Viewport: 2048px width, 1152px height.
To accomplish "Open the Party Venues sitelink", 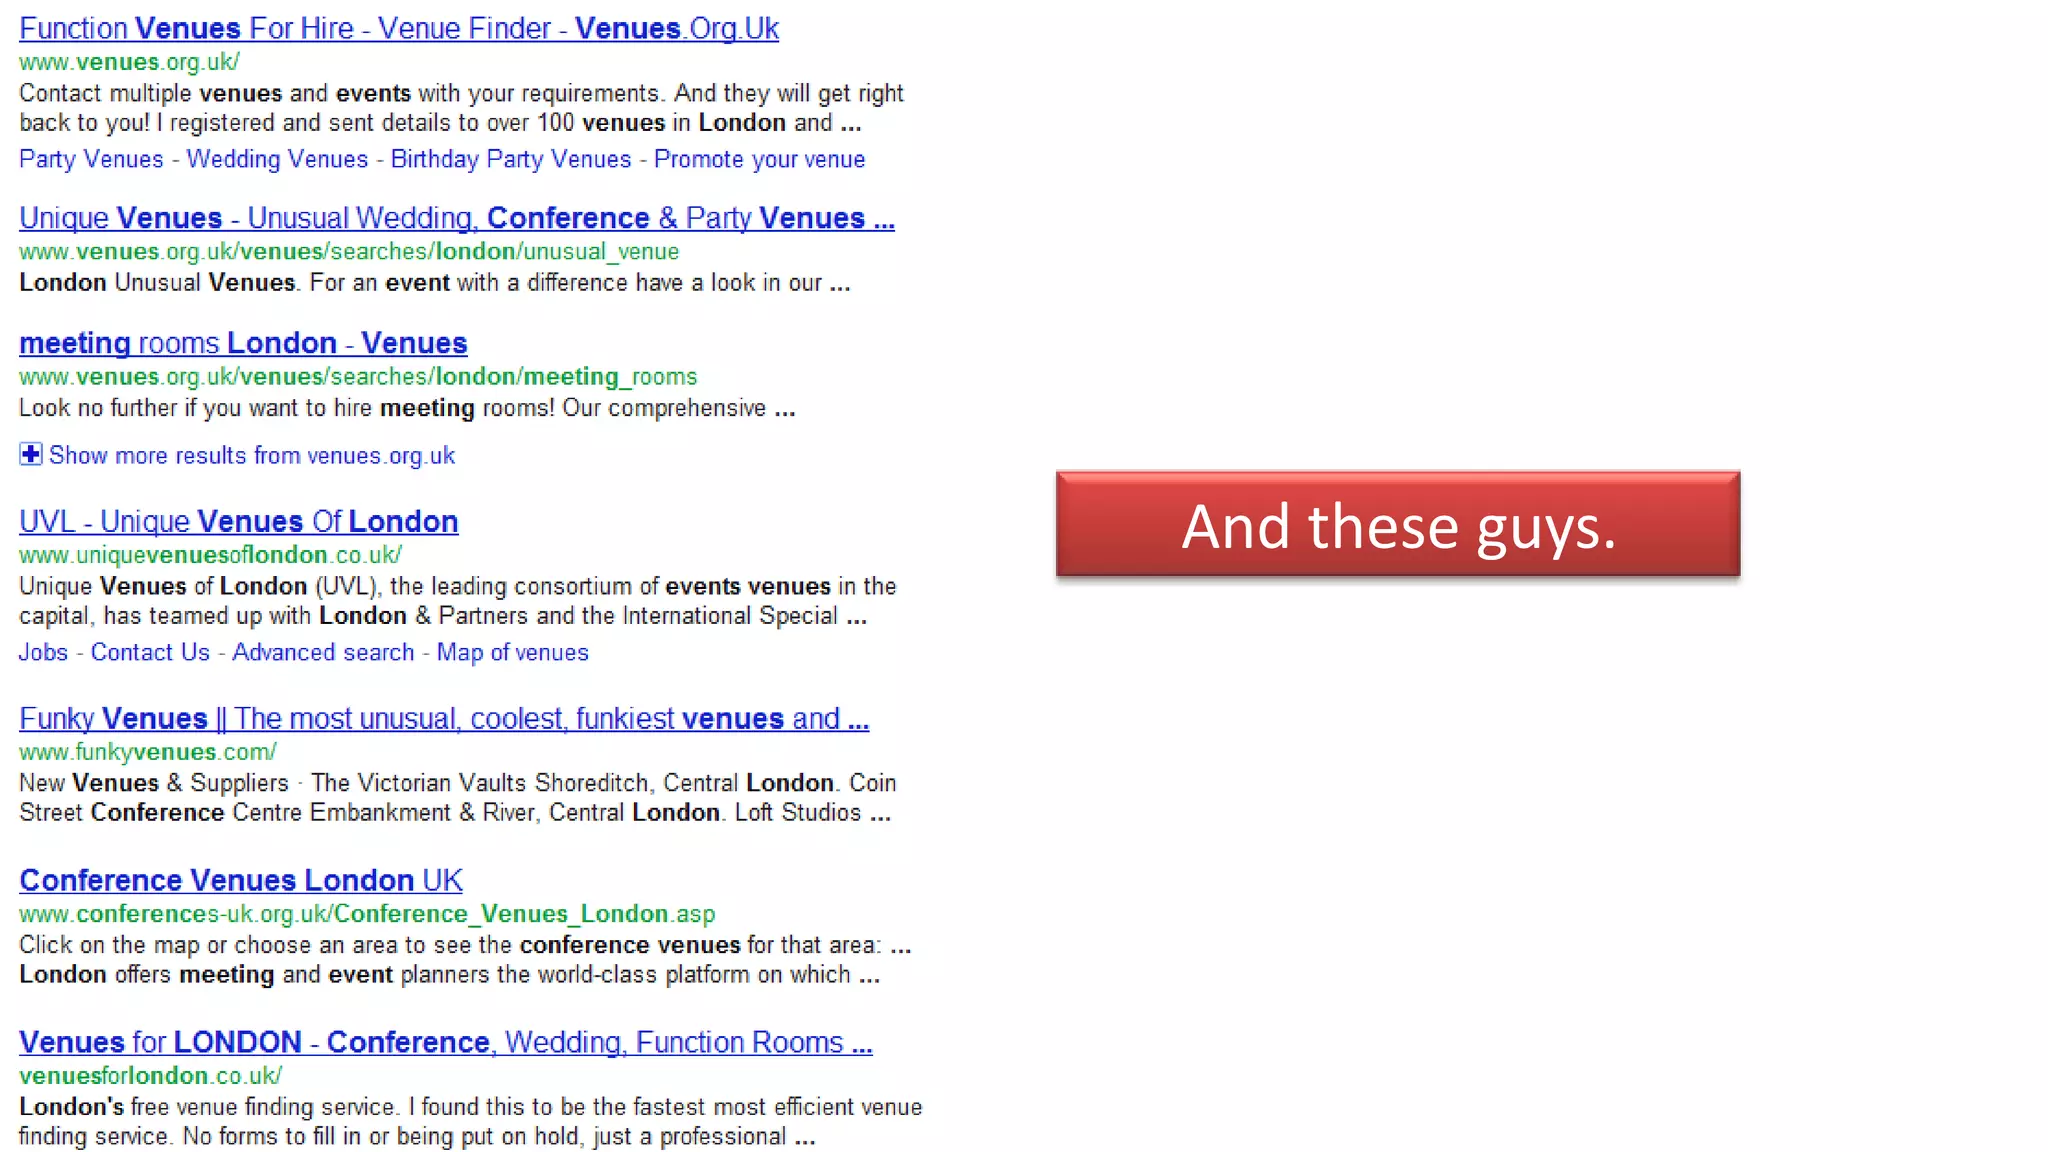I will tap(91, 160).
